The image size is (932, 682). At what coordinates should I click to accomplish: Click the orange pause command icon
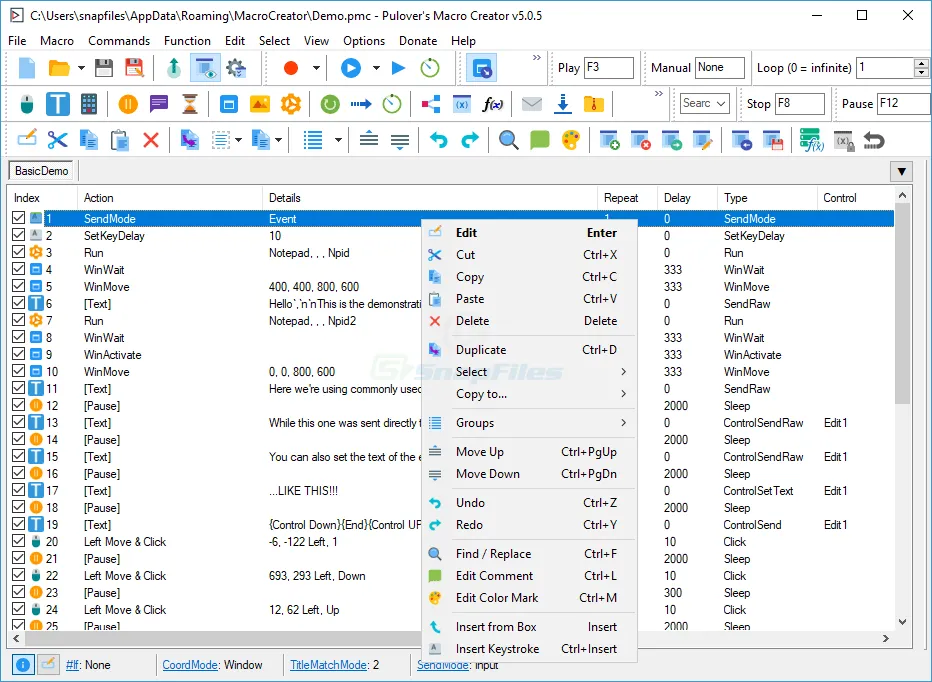coord(128,104)
